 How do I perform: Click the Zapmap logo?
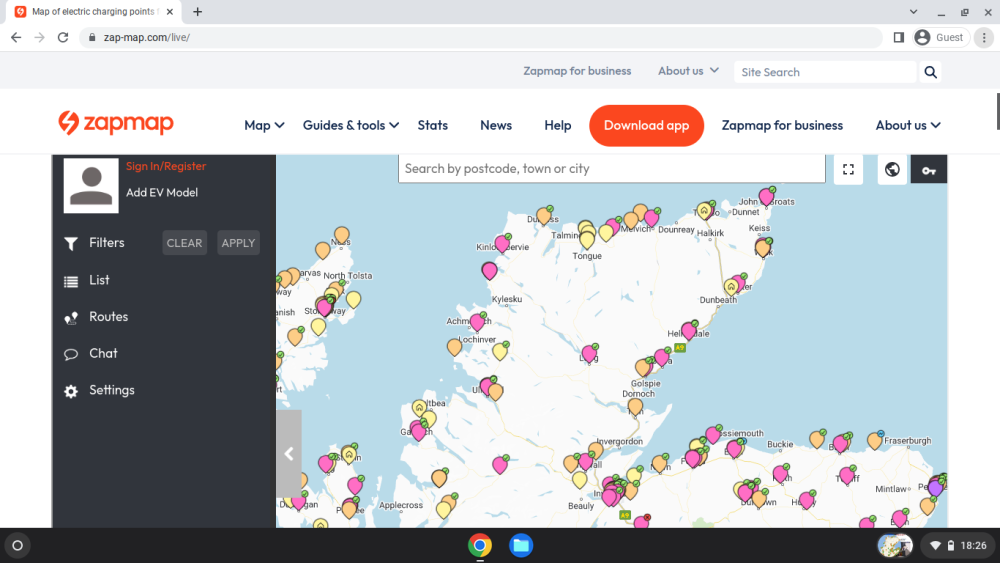[x=115, y=123]
